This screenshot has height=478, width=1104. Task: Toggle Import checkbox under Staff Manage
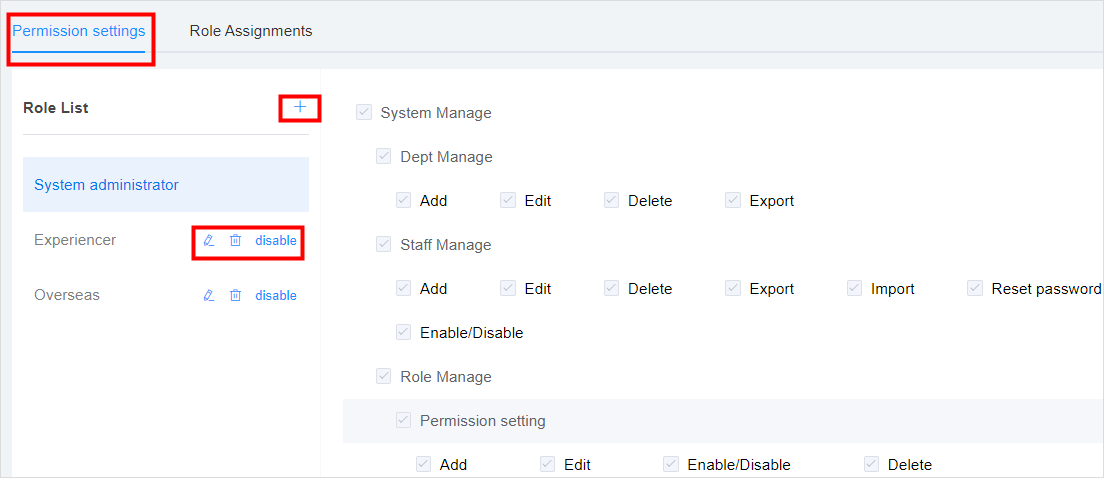[855, 288]
